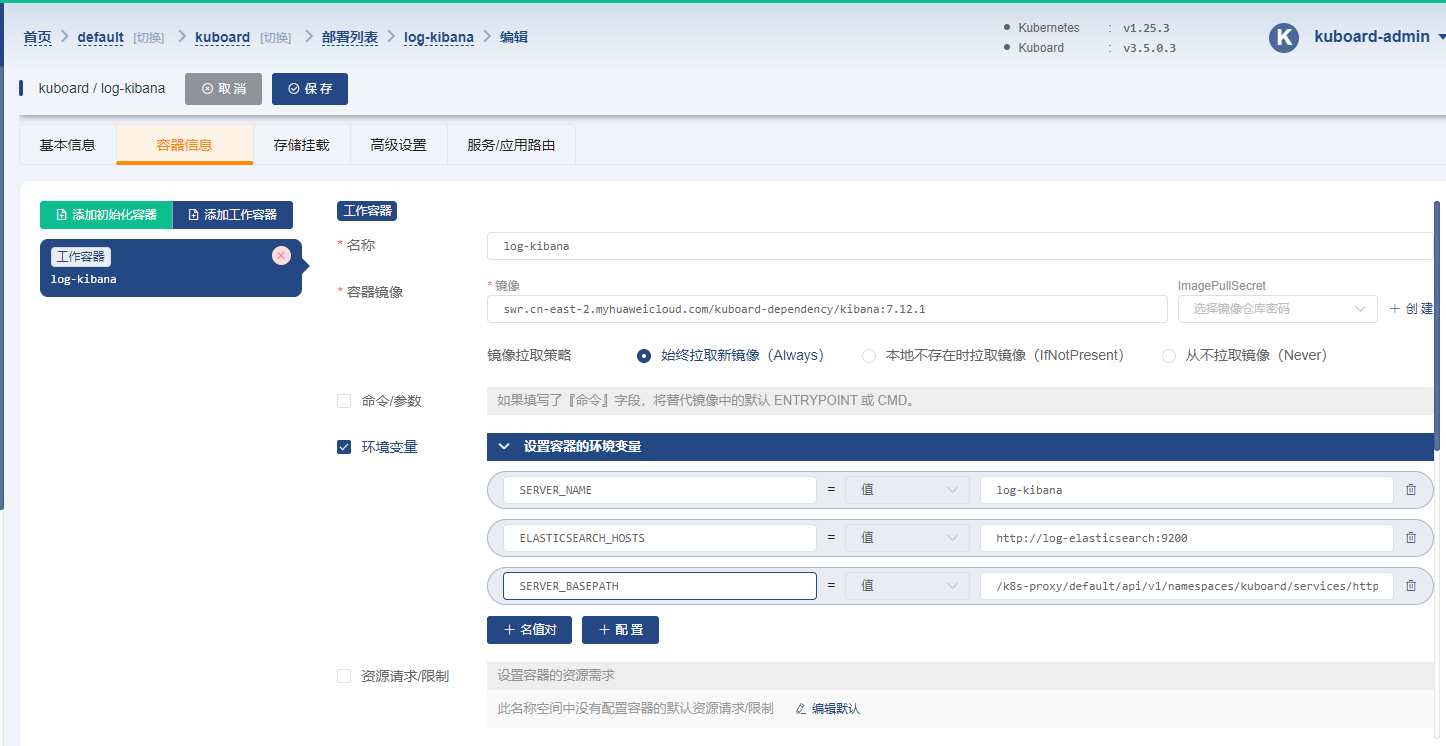Image resolution: width=1446 pixels, height=746 pixels.
Task: Select IfNotPresent image pull policy
Action: click(x=869, y=356)
